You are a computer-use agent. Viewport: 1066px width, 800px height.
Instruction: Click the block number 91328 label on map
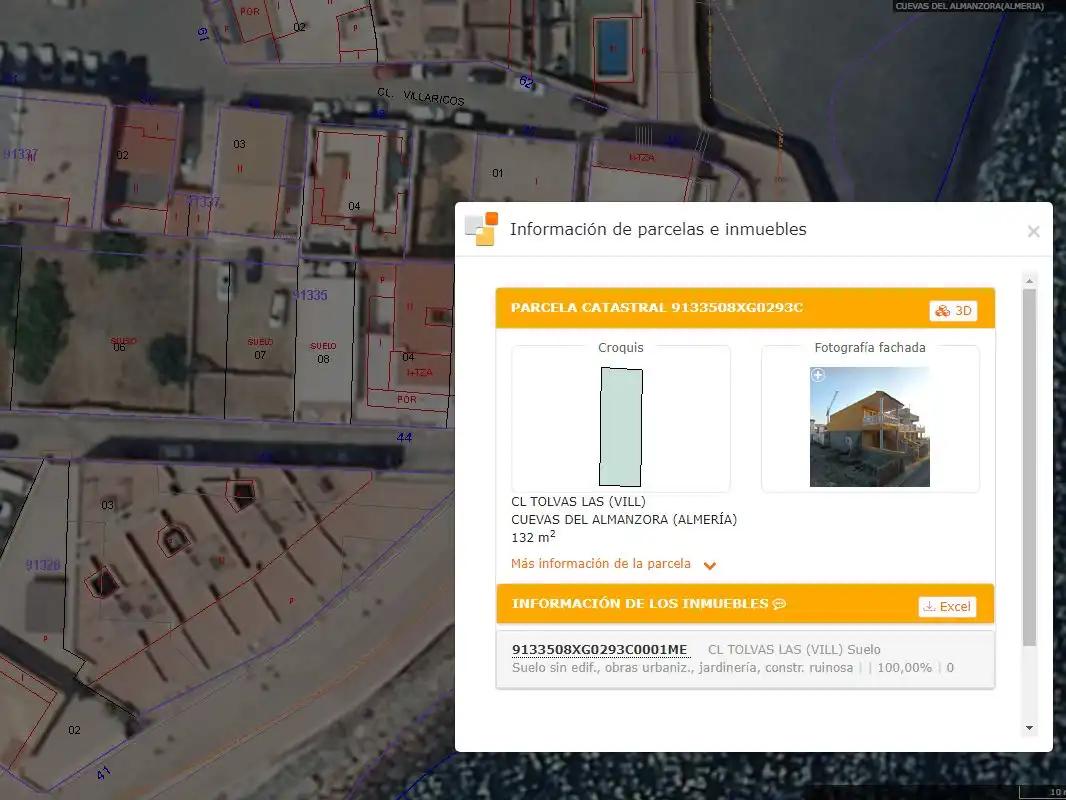[43, 565]
